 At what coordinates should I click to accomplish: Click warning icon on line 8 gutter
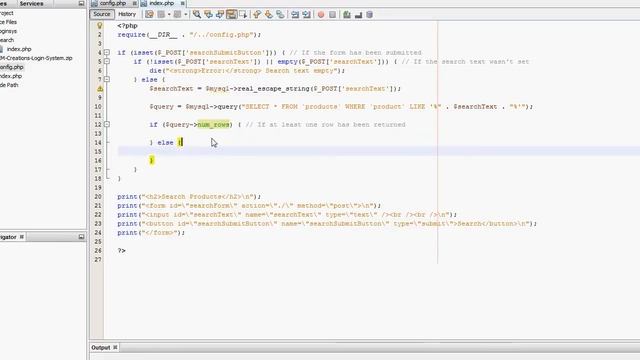click(x=100, y=89)
